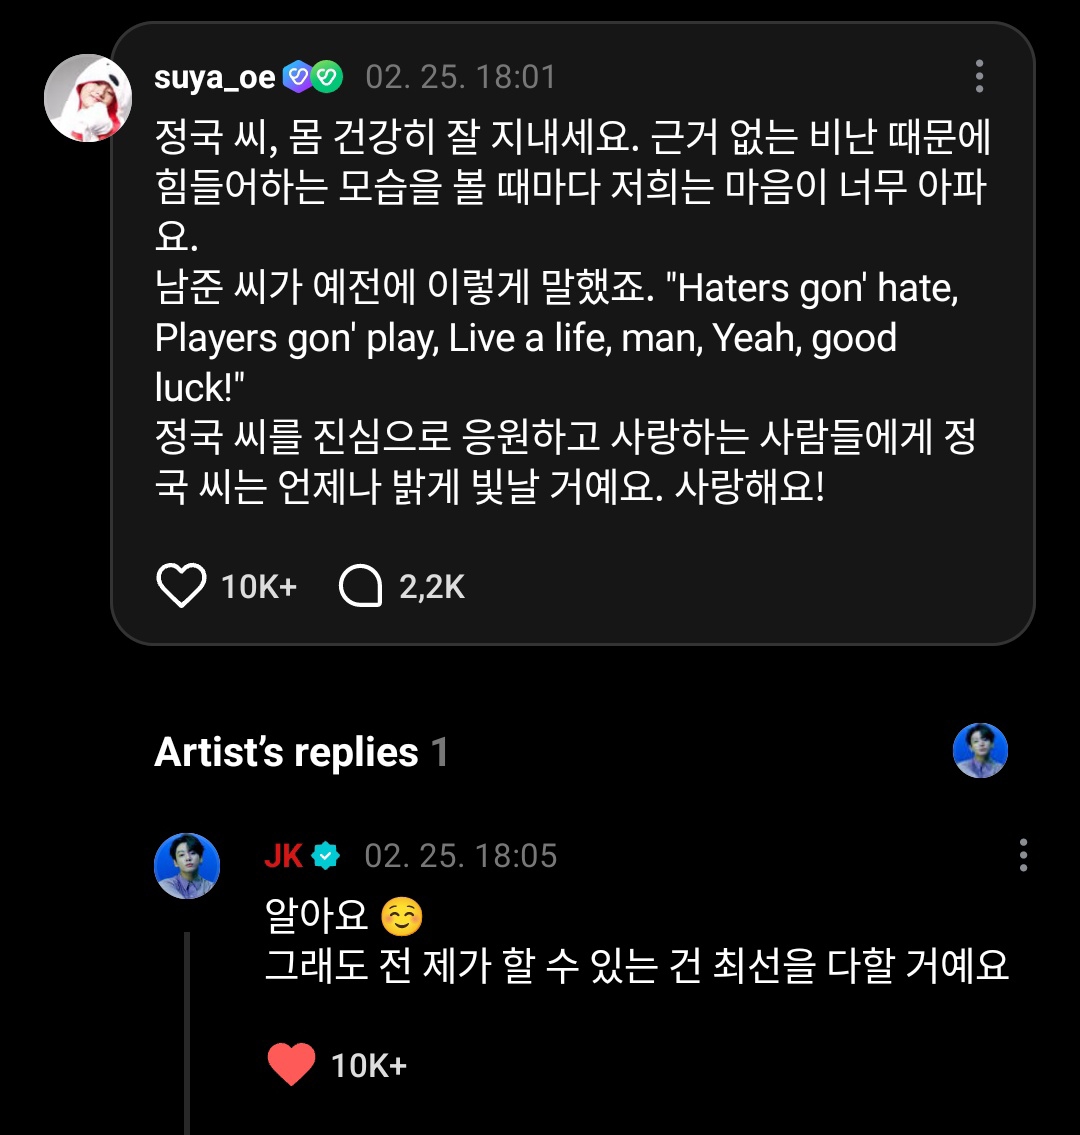
Task: Click the 02. 25. 18:05 reply timestamp
Action: click(461, 856)
